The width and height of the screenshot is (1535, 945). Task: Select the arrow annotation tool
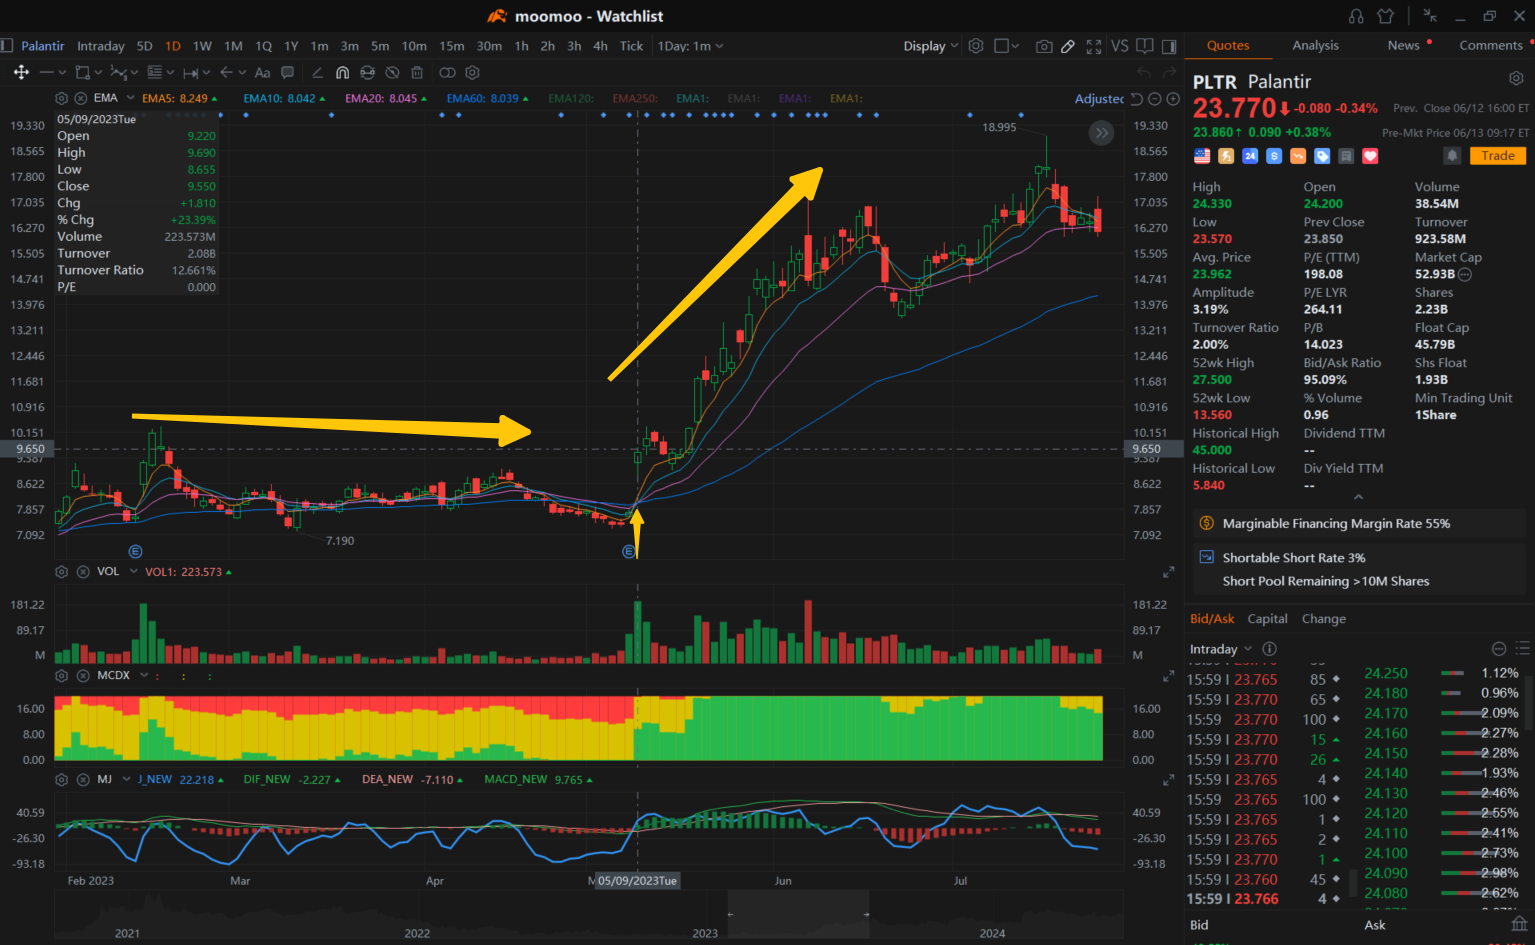coord(227,72)
